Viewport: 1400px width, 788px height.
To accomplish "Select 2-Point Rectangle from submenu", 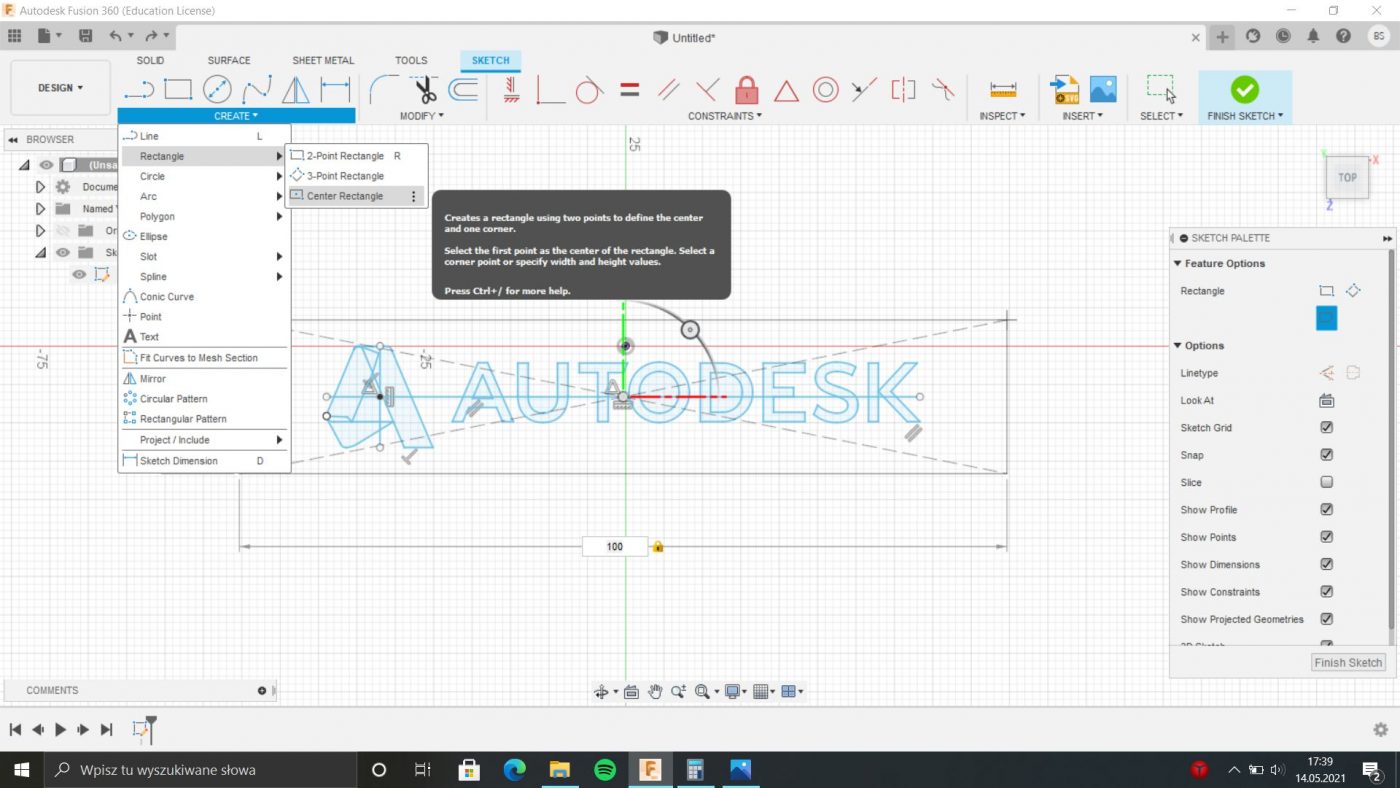I will (345, 156).
